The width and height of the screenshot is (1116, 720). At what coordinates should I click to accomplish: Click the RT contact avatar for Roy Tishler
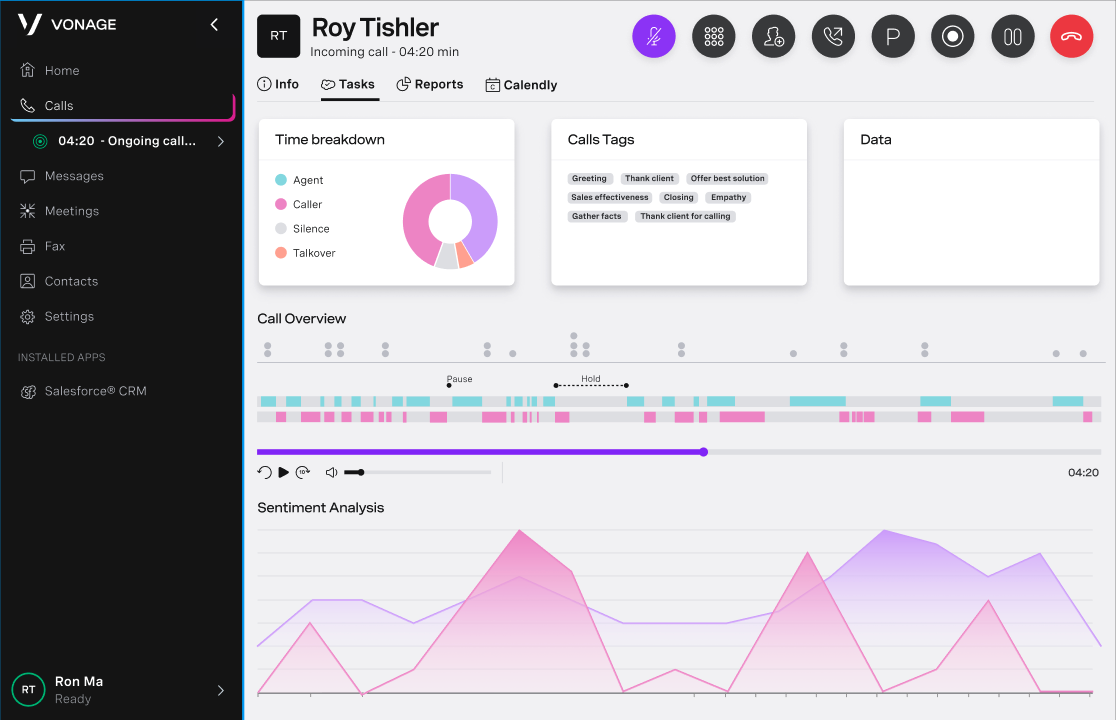pyautogui.click(x=278, y=36)
